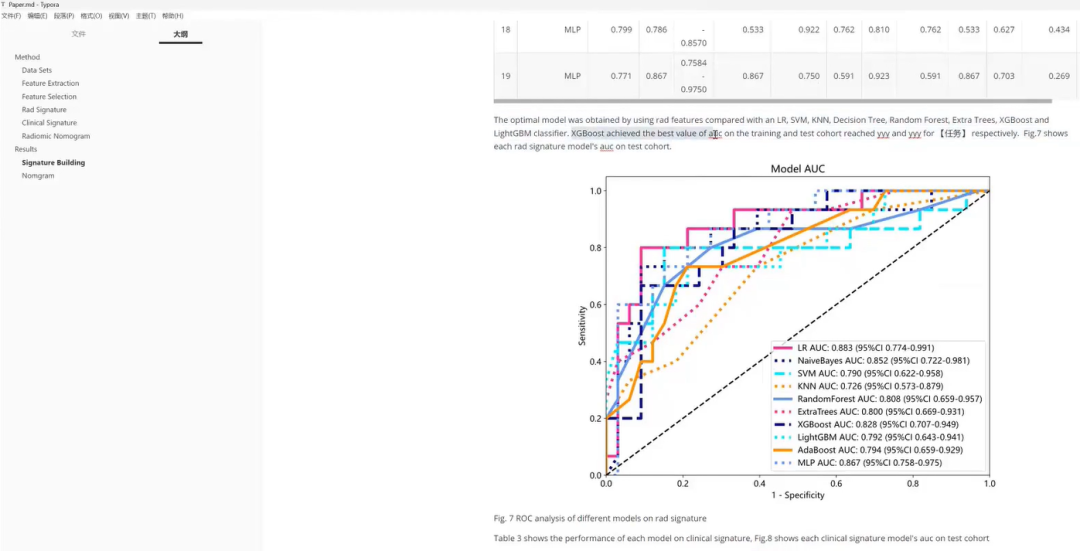This screenshot has width=1080, height=551.
Task: Switch to the 文件 sidebar tab
Action: 79,33
